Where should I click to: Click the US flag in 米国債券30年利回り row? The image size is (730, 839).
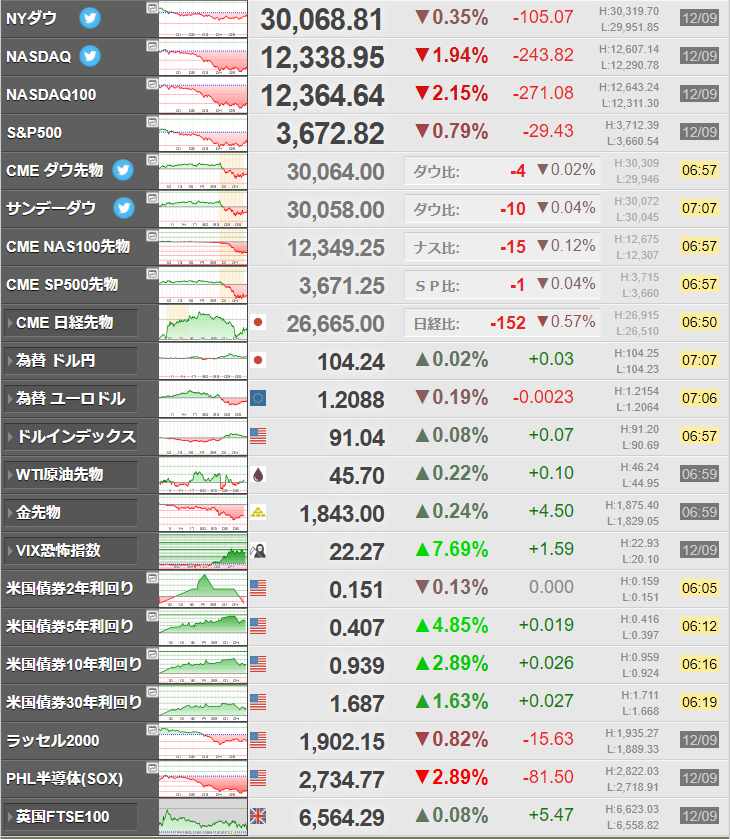coord(258,702)
